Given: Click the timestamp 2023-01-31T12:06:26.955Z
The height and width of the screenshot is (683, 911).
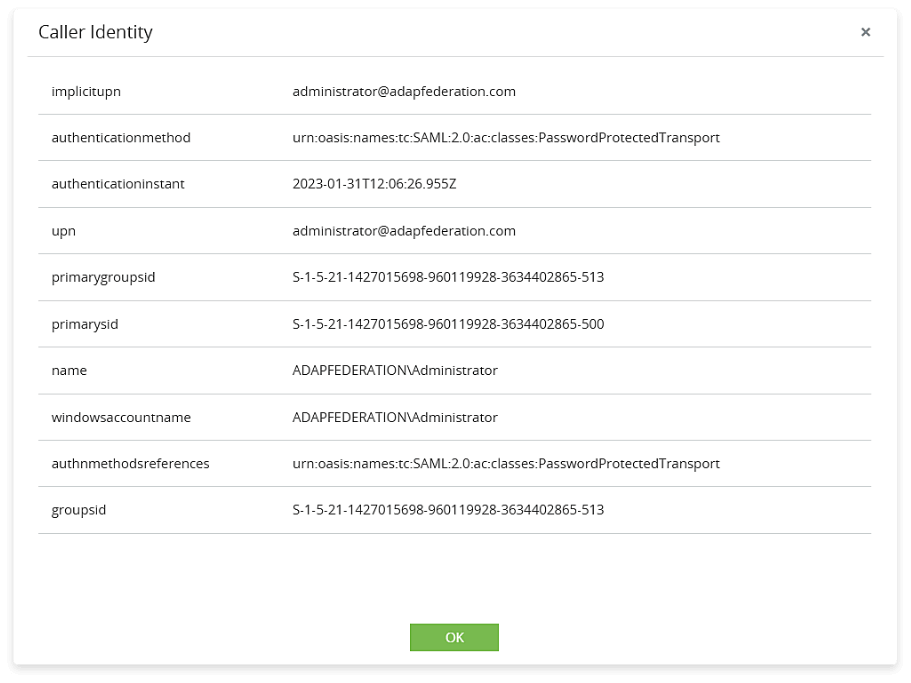Looking at the screenshot, I should click(x=374, y=184).
